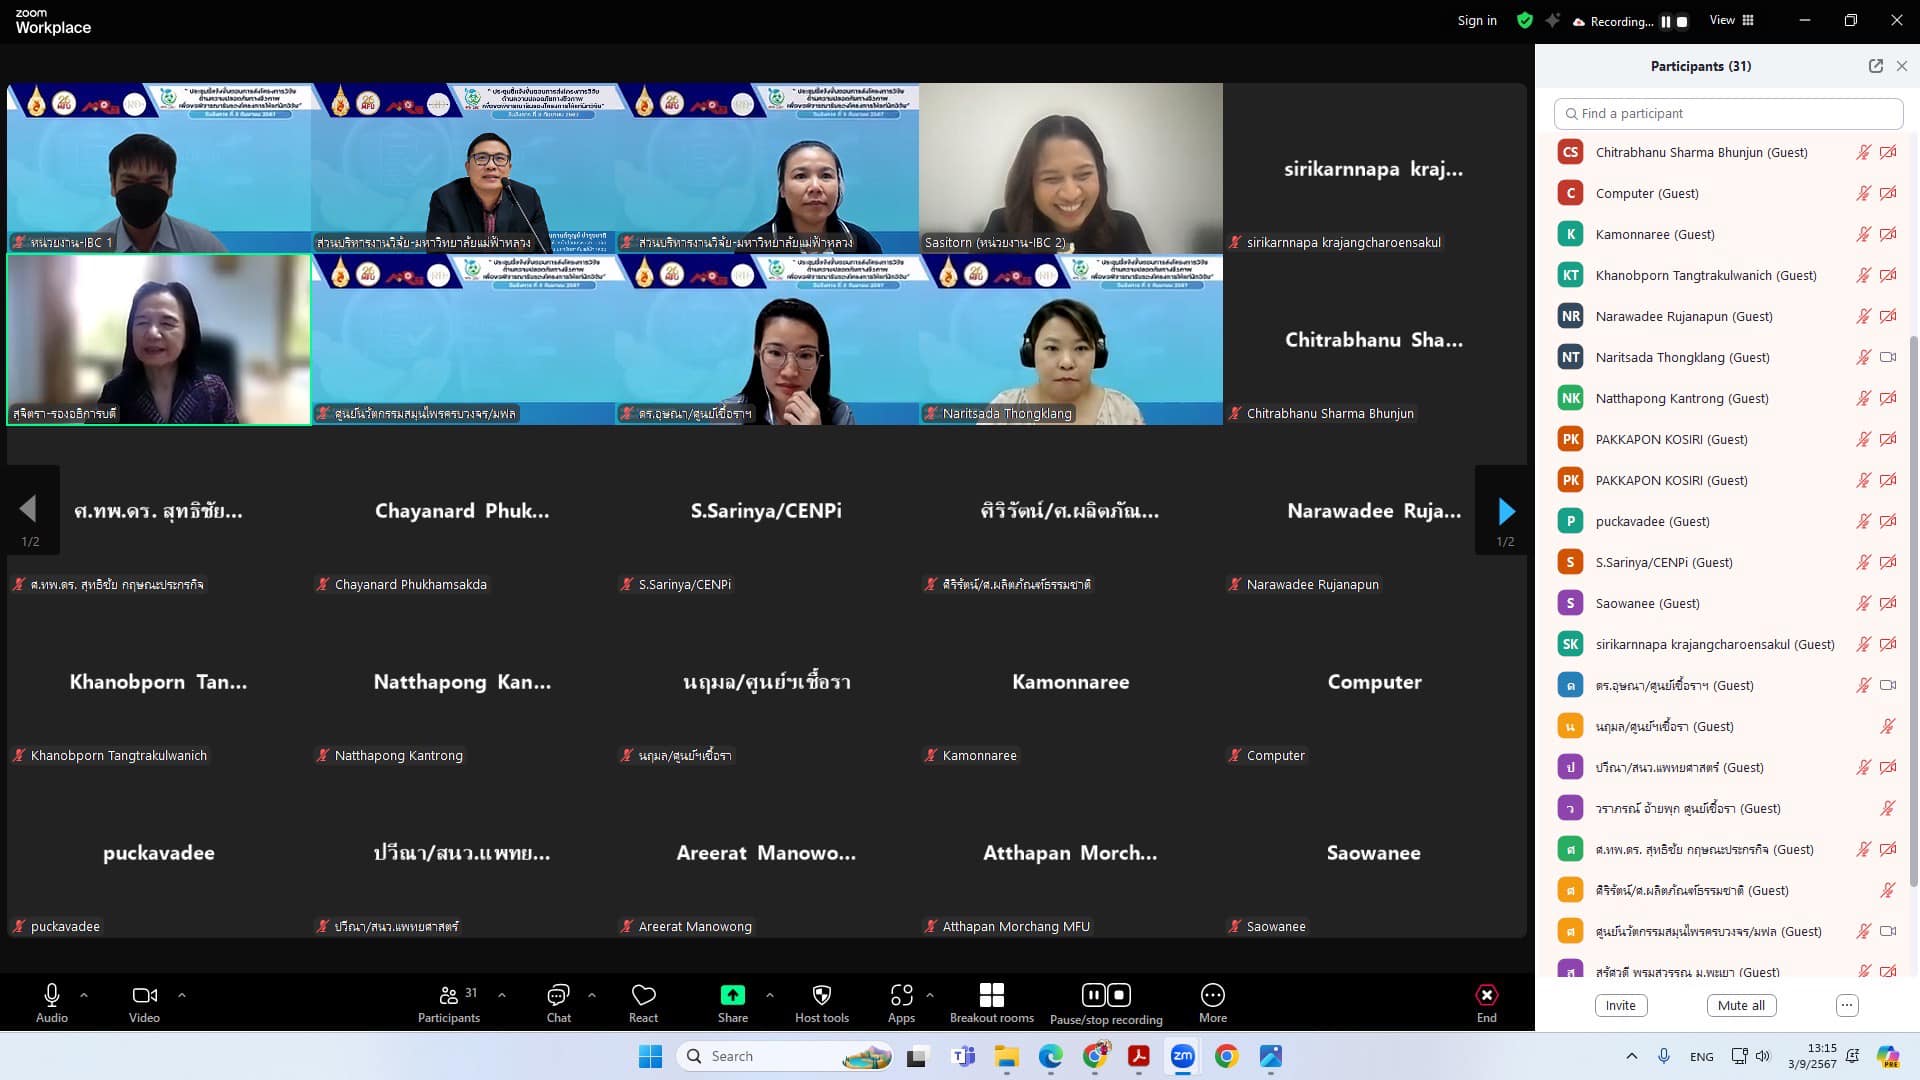Click the ENG language indicator
Image resolution: width=1920 pixels, height=1080 pixels.
pyautogui.click(x=1701, y=1056)
